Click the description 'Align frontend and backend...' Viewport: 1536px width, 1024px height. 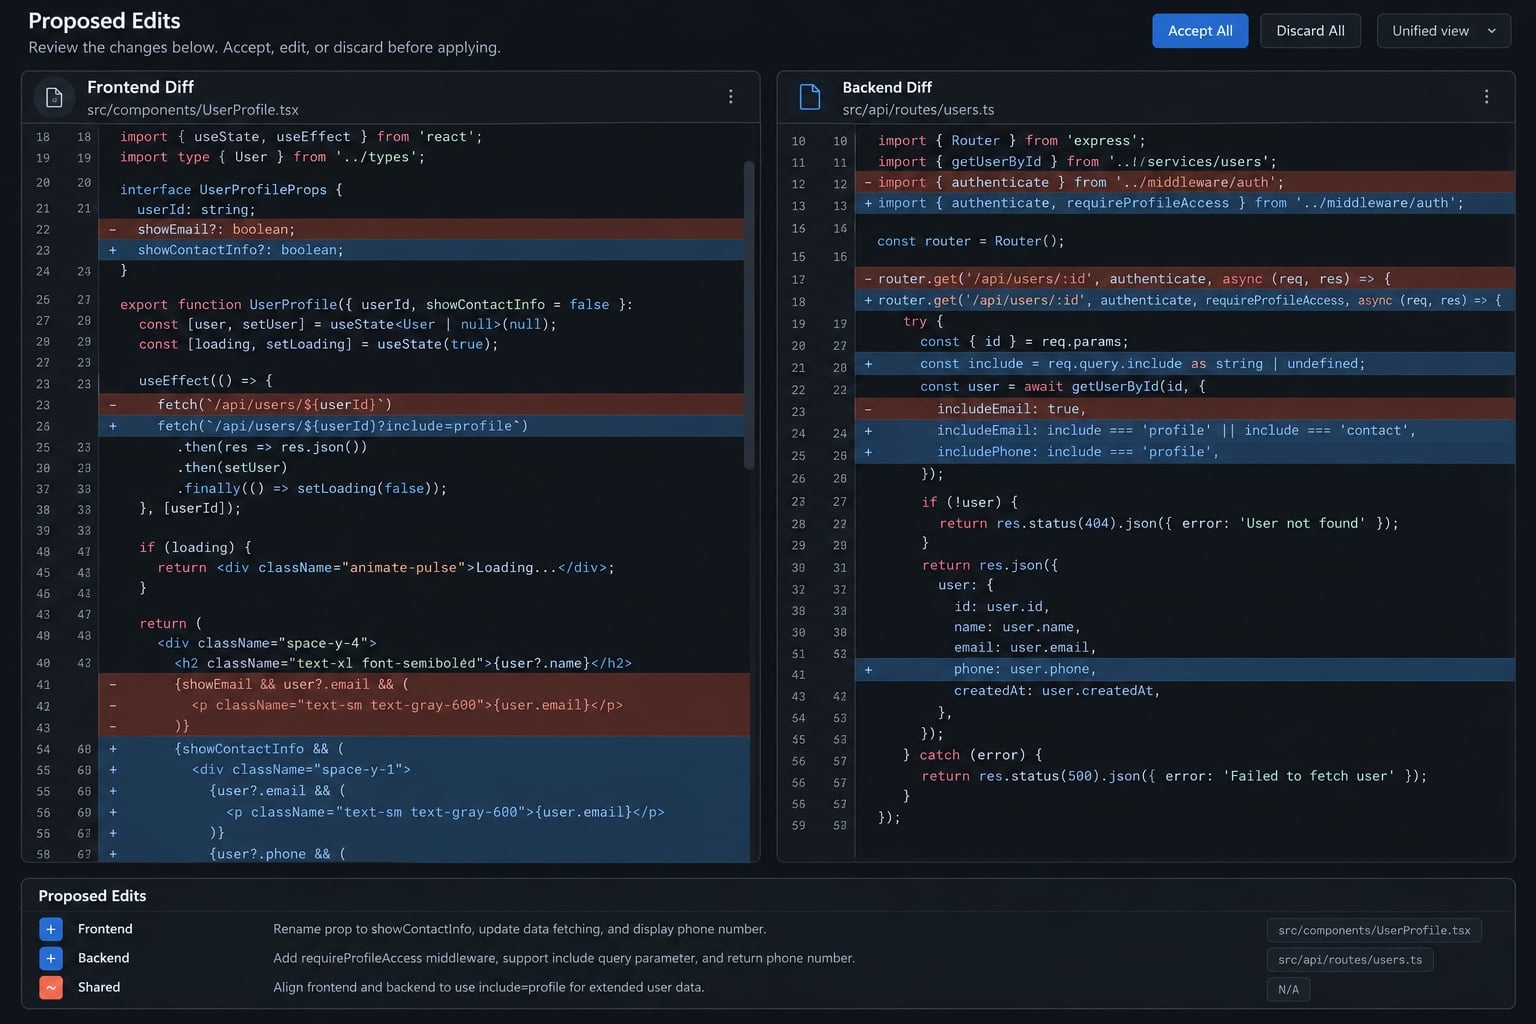(488, 987)
